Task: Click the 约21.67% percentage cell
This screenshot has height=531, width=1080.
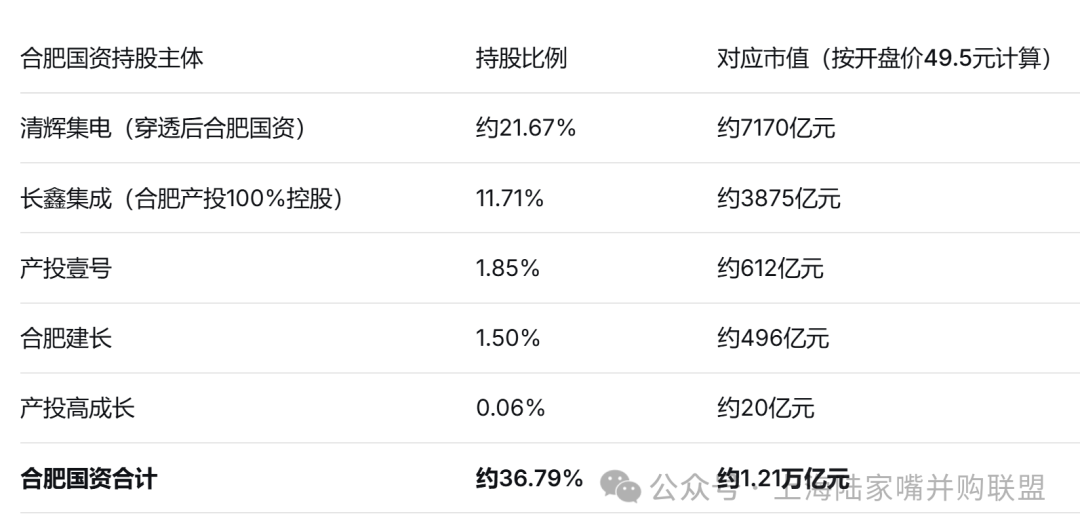Action: click(526, 129)
